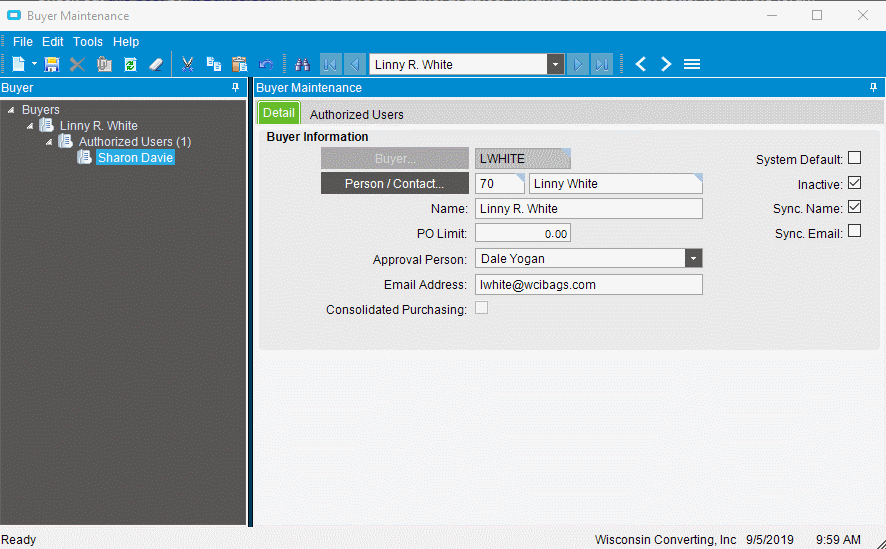Select Authorized Users (1) tree item
The width and height of the screenshot is (886, 549).
tap(135, 142)
